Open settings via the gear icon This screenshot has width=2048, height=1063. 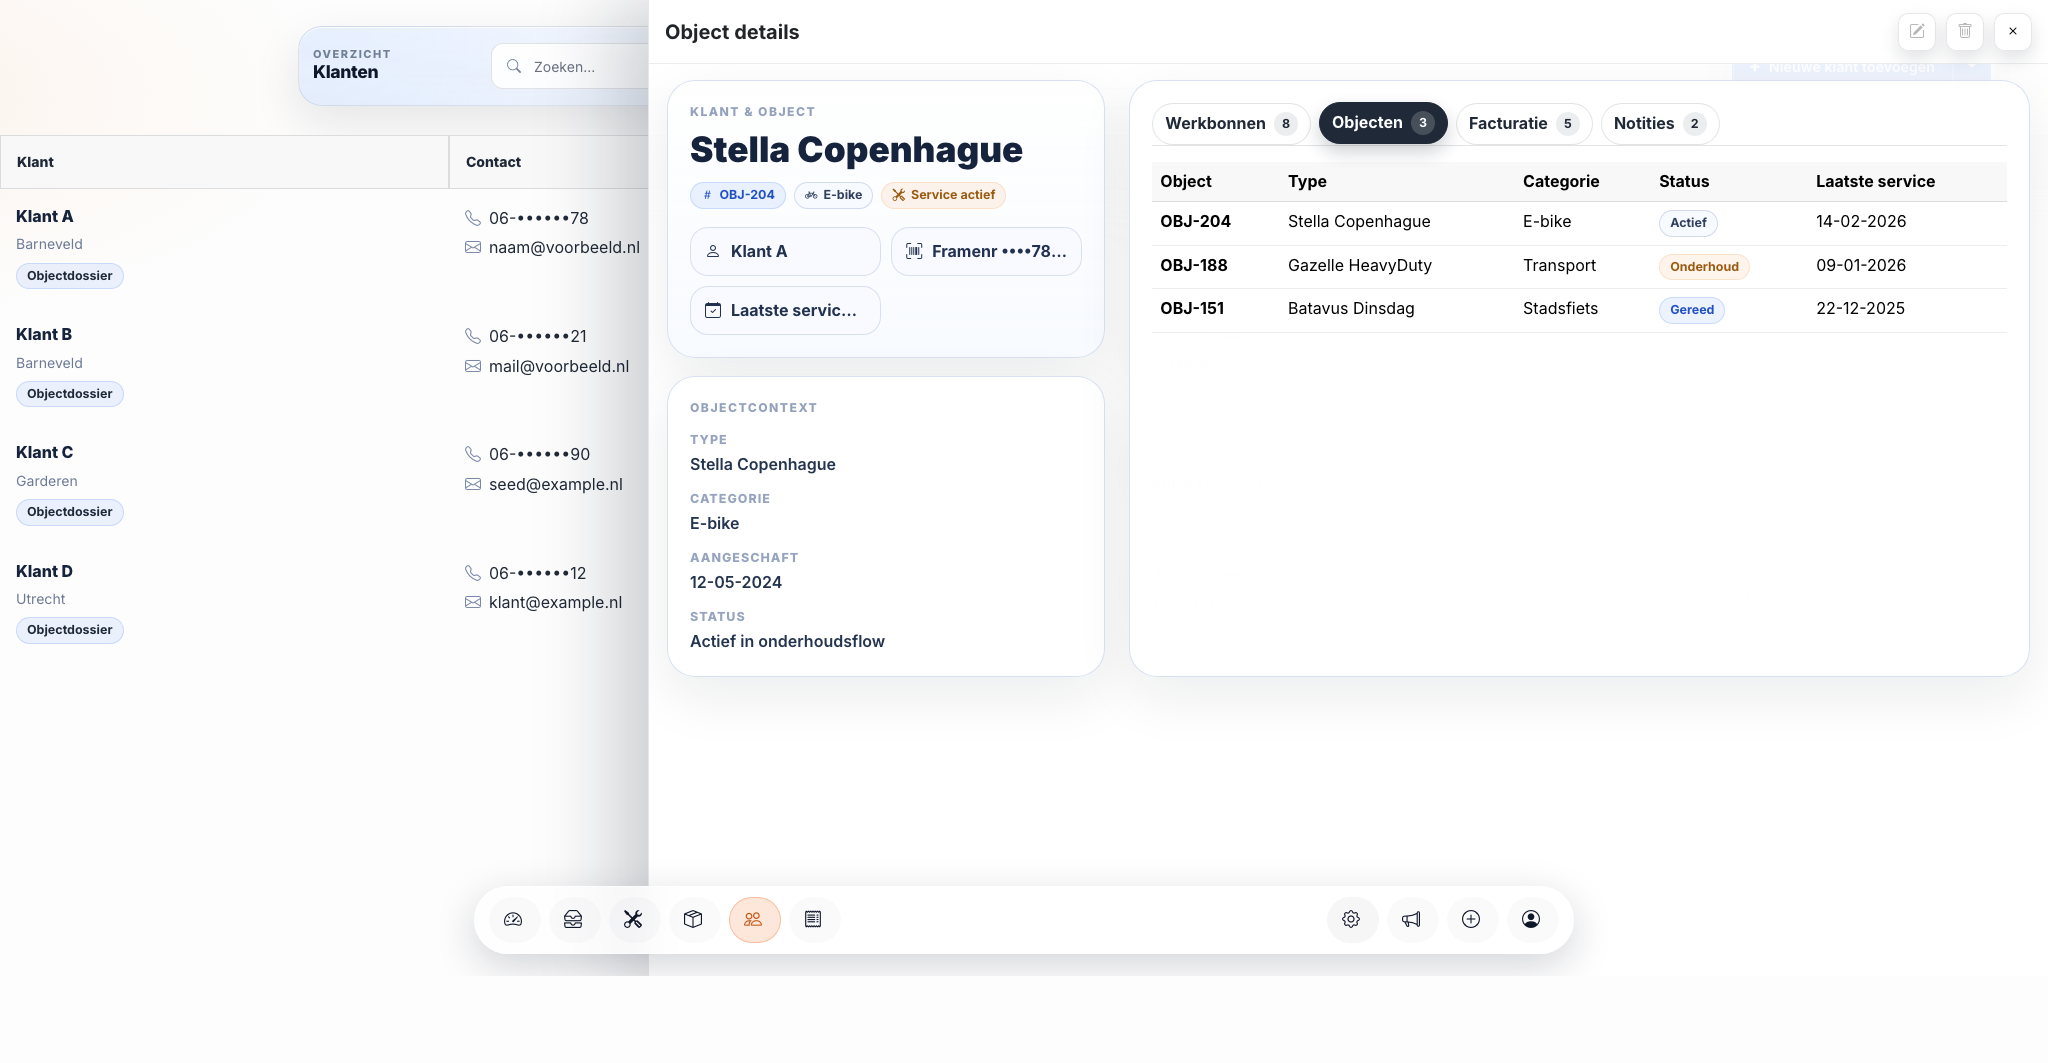1351,919
